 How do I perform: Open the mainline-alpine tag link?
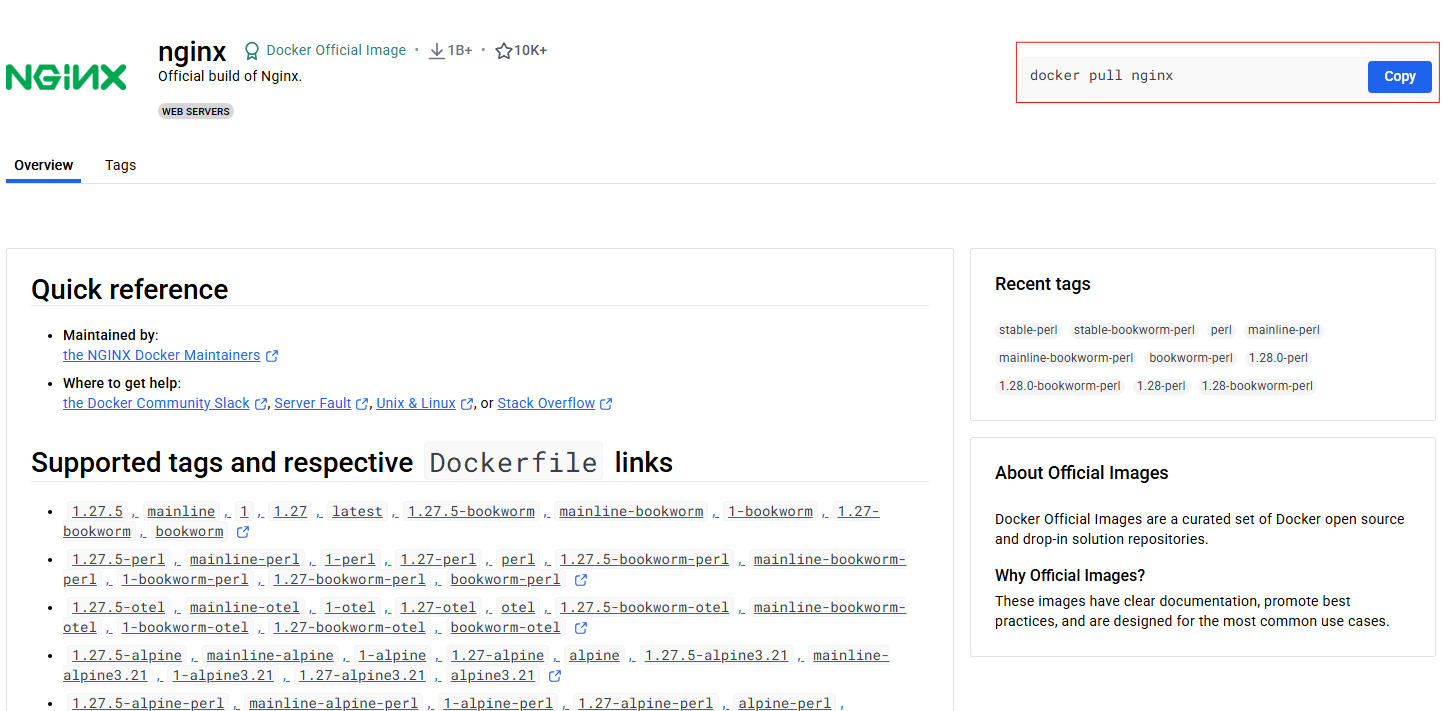[270, 656]
